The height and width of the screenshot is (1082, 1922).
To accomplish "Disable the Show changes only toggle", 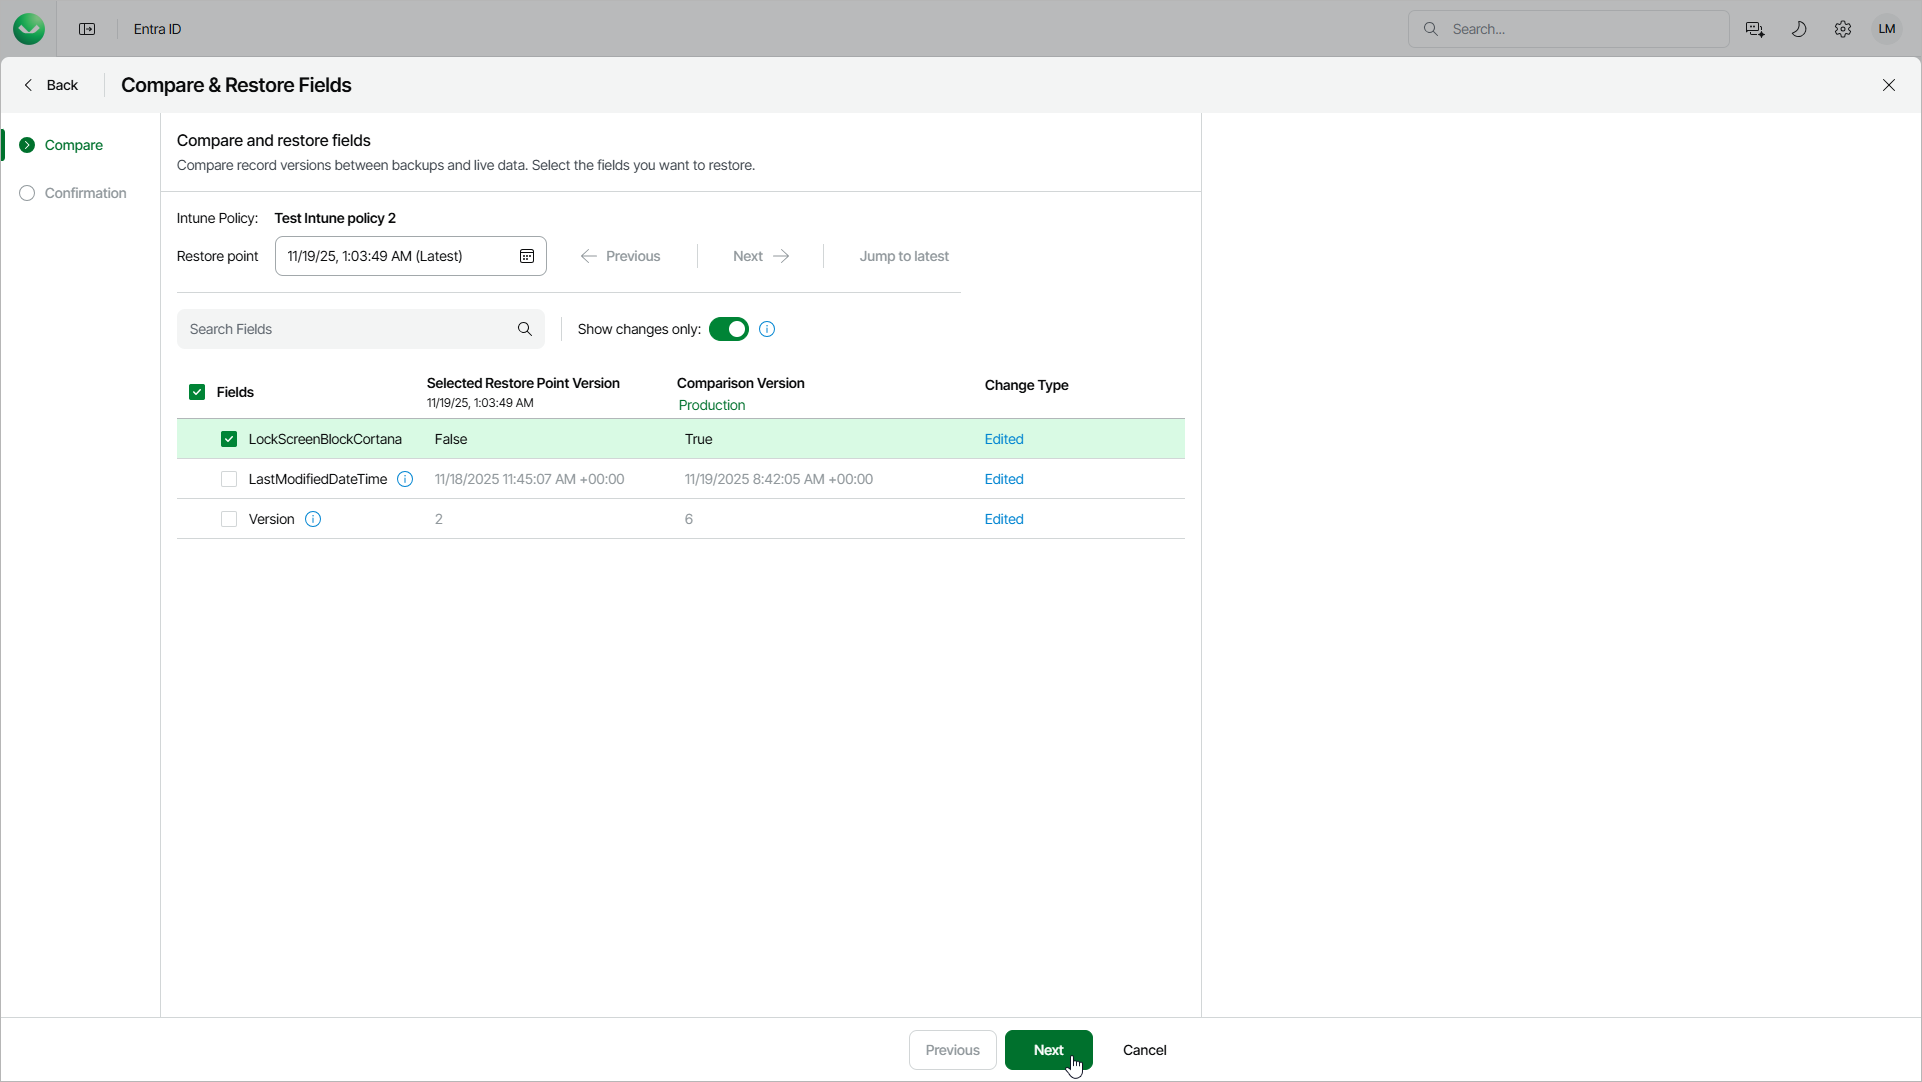I will point(728,329).
